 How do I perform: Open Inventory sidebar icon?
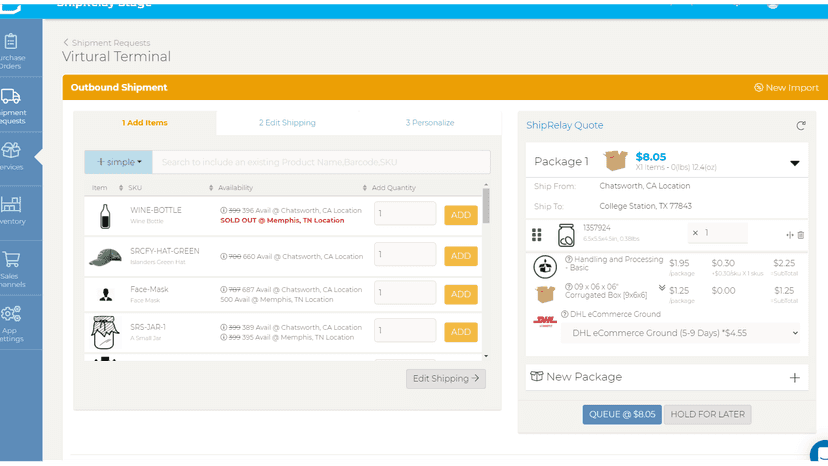point(11,204)
